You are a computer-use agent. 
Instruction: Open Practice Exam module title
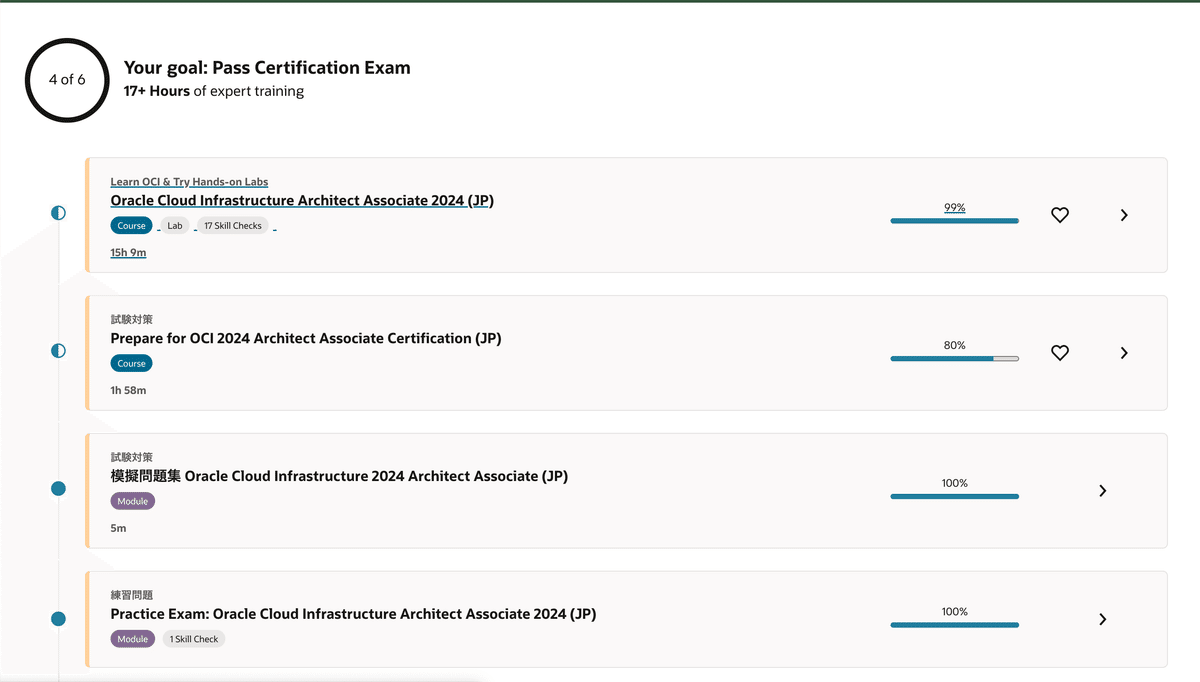coord(353,614)
